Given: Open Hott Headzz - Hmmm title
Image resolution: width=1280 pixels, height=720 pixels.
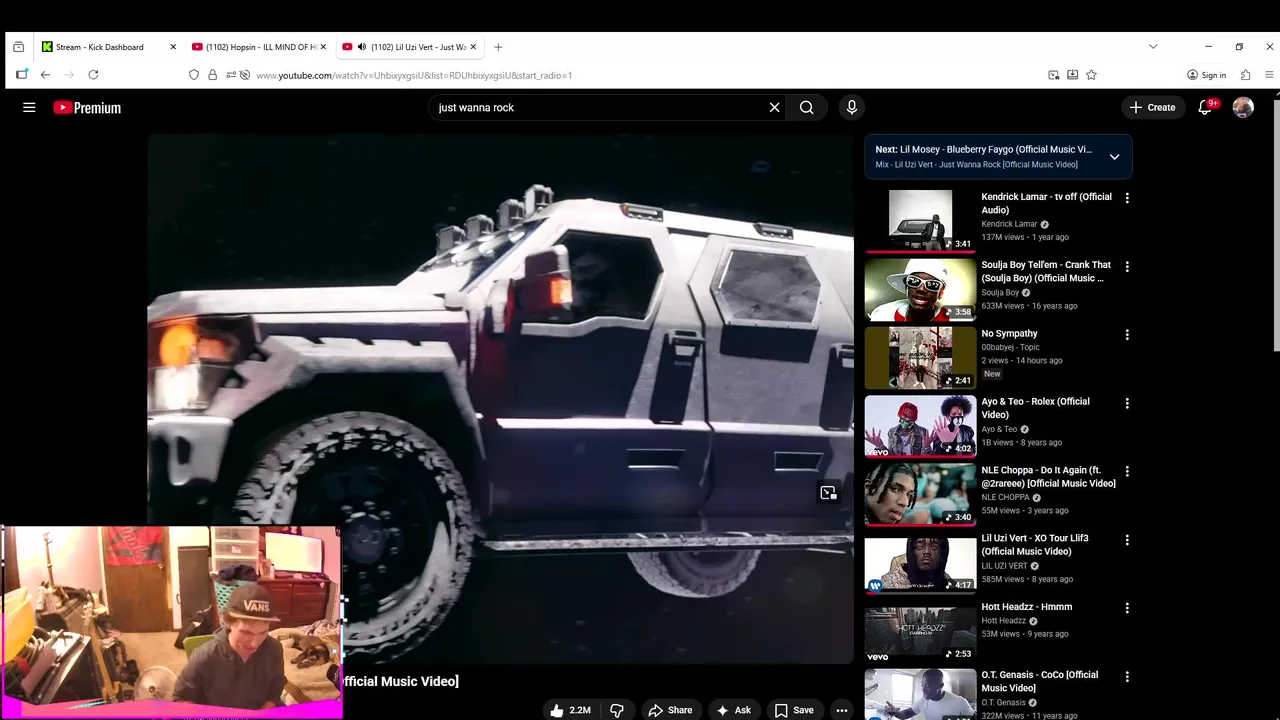Looking at the screenshot, I should click(1026, 607).
